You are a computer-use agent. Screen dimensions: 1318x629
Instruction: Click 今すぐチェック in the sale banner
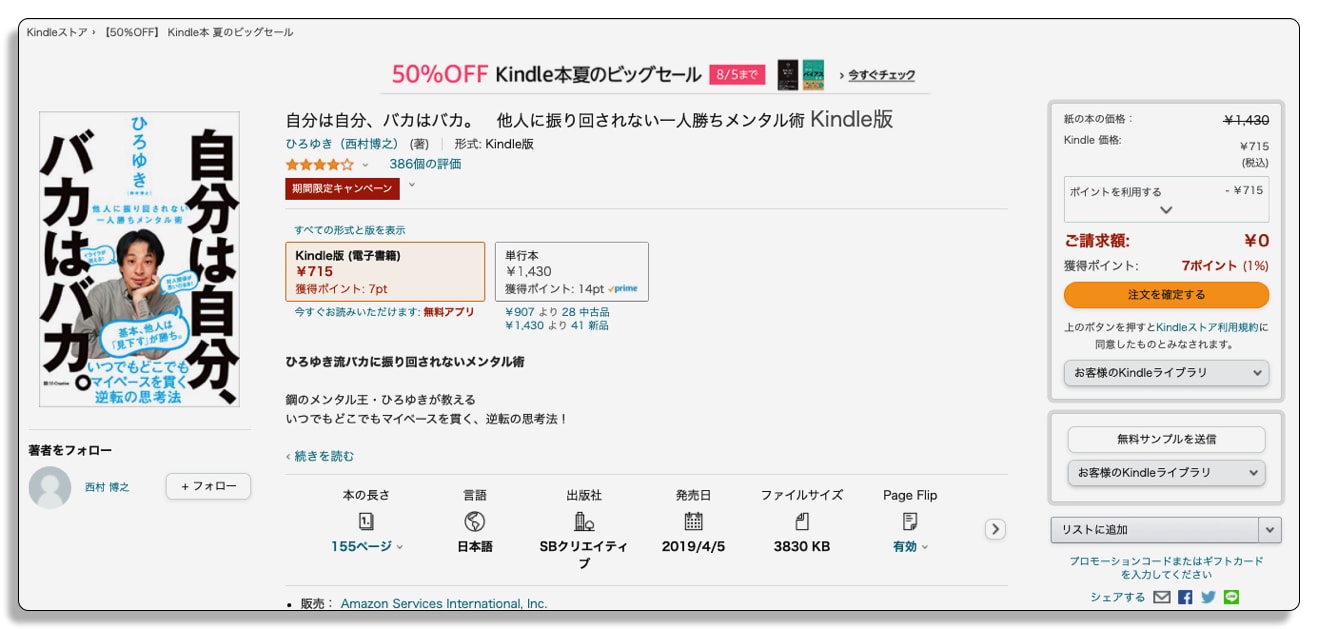click(882, 75)
